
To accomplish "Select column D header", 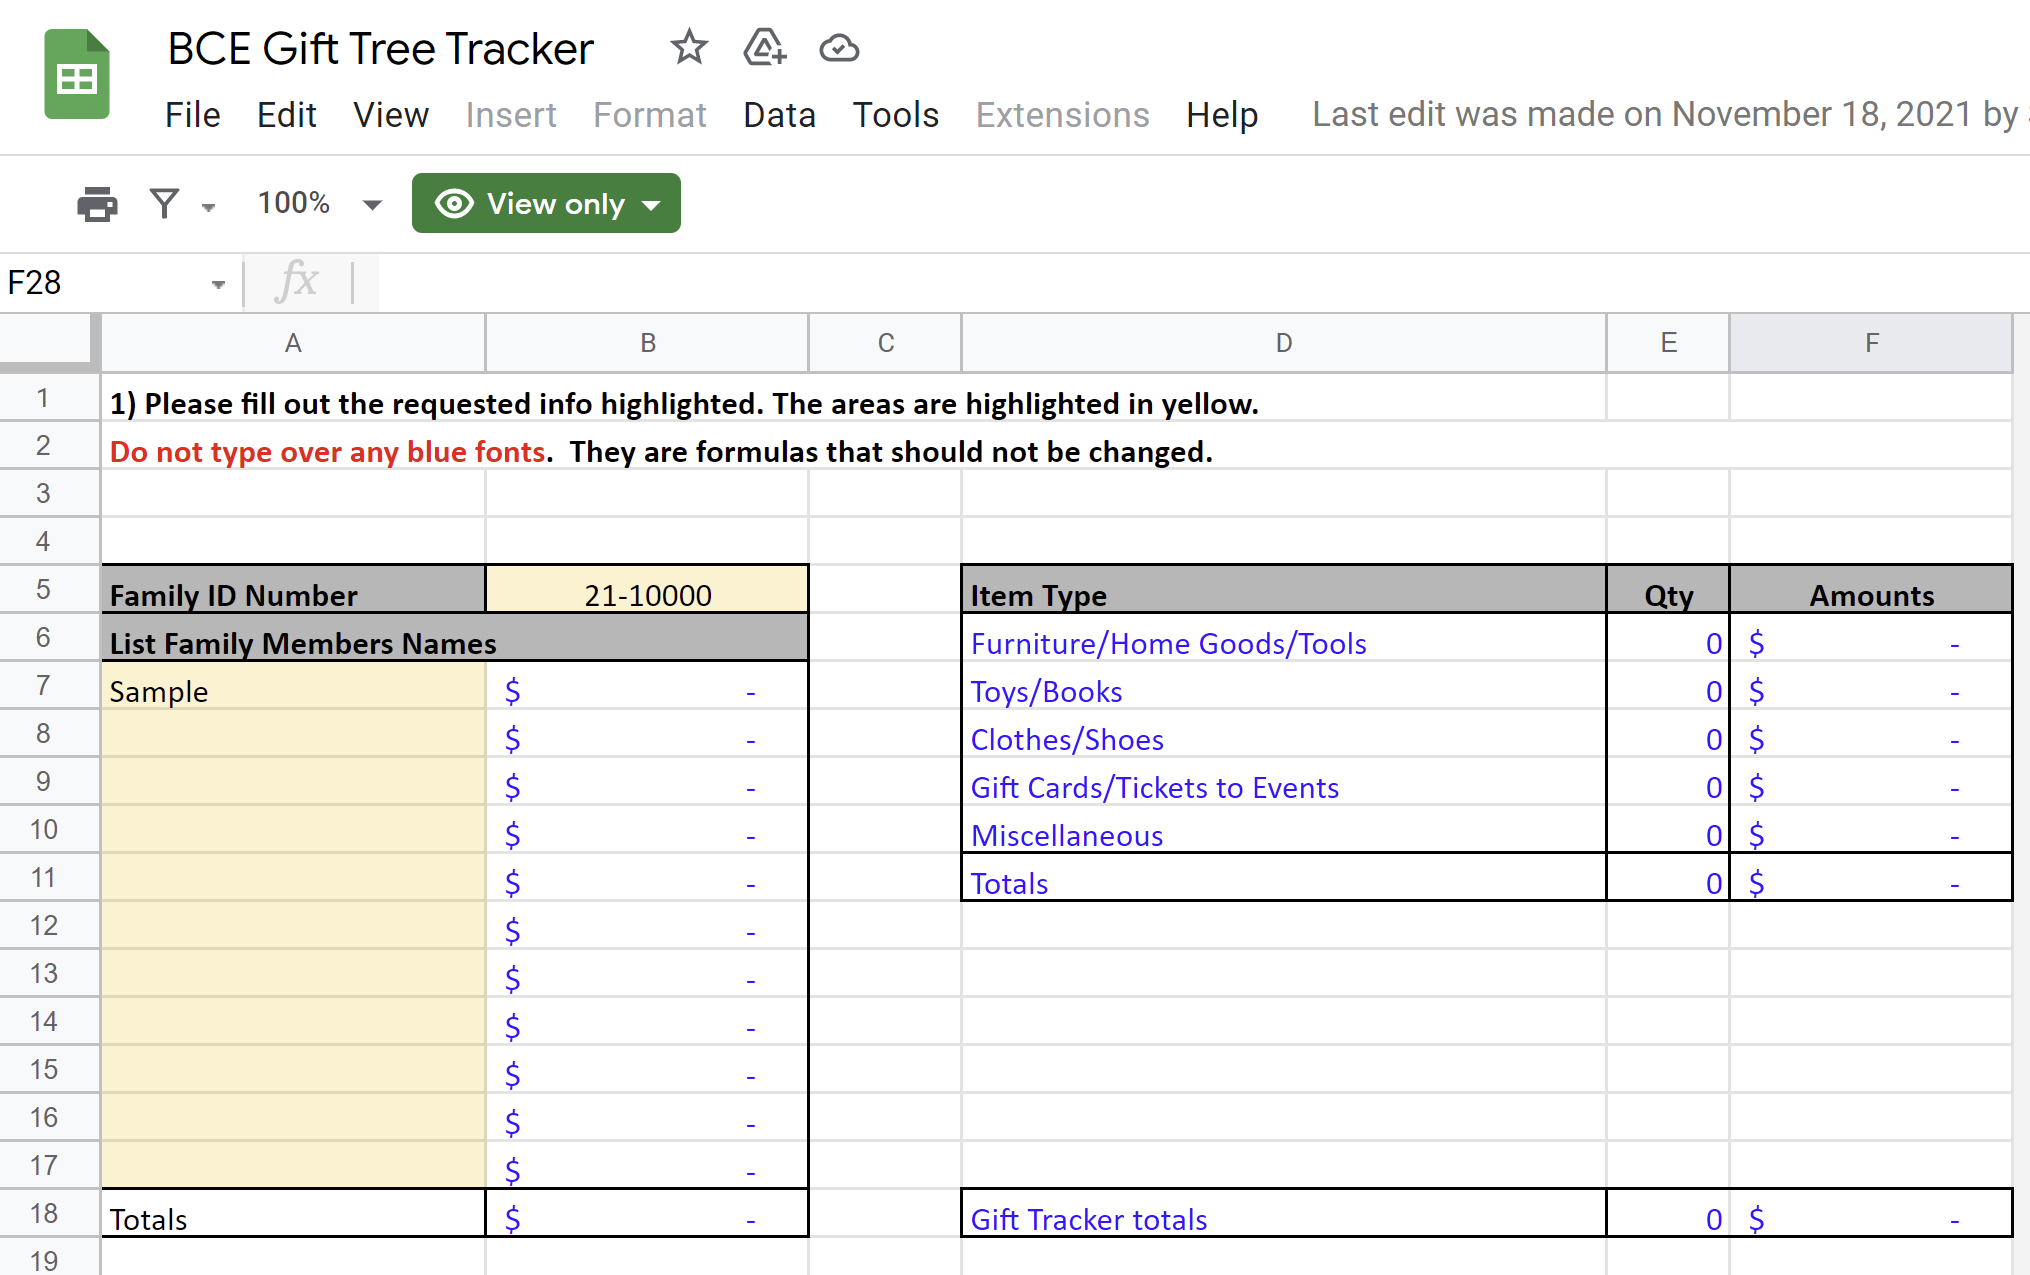I will 1283,343.
